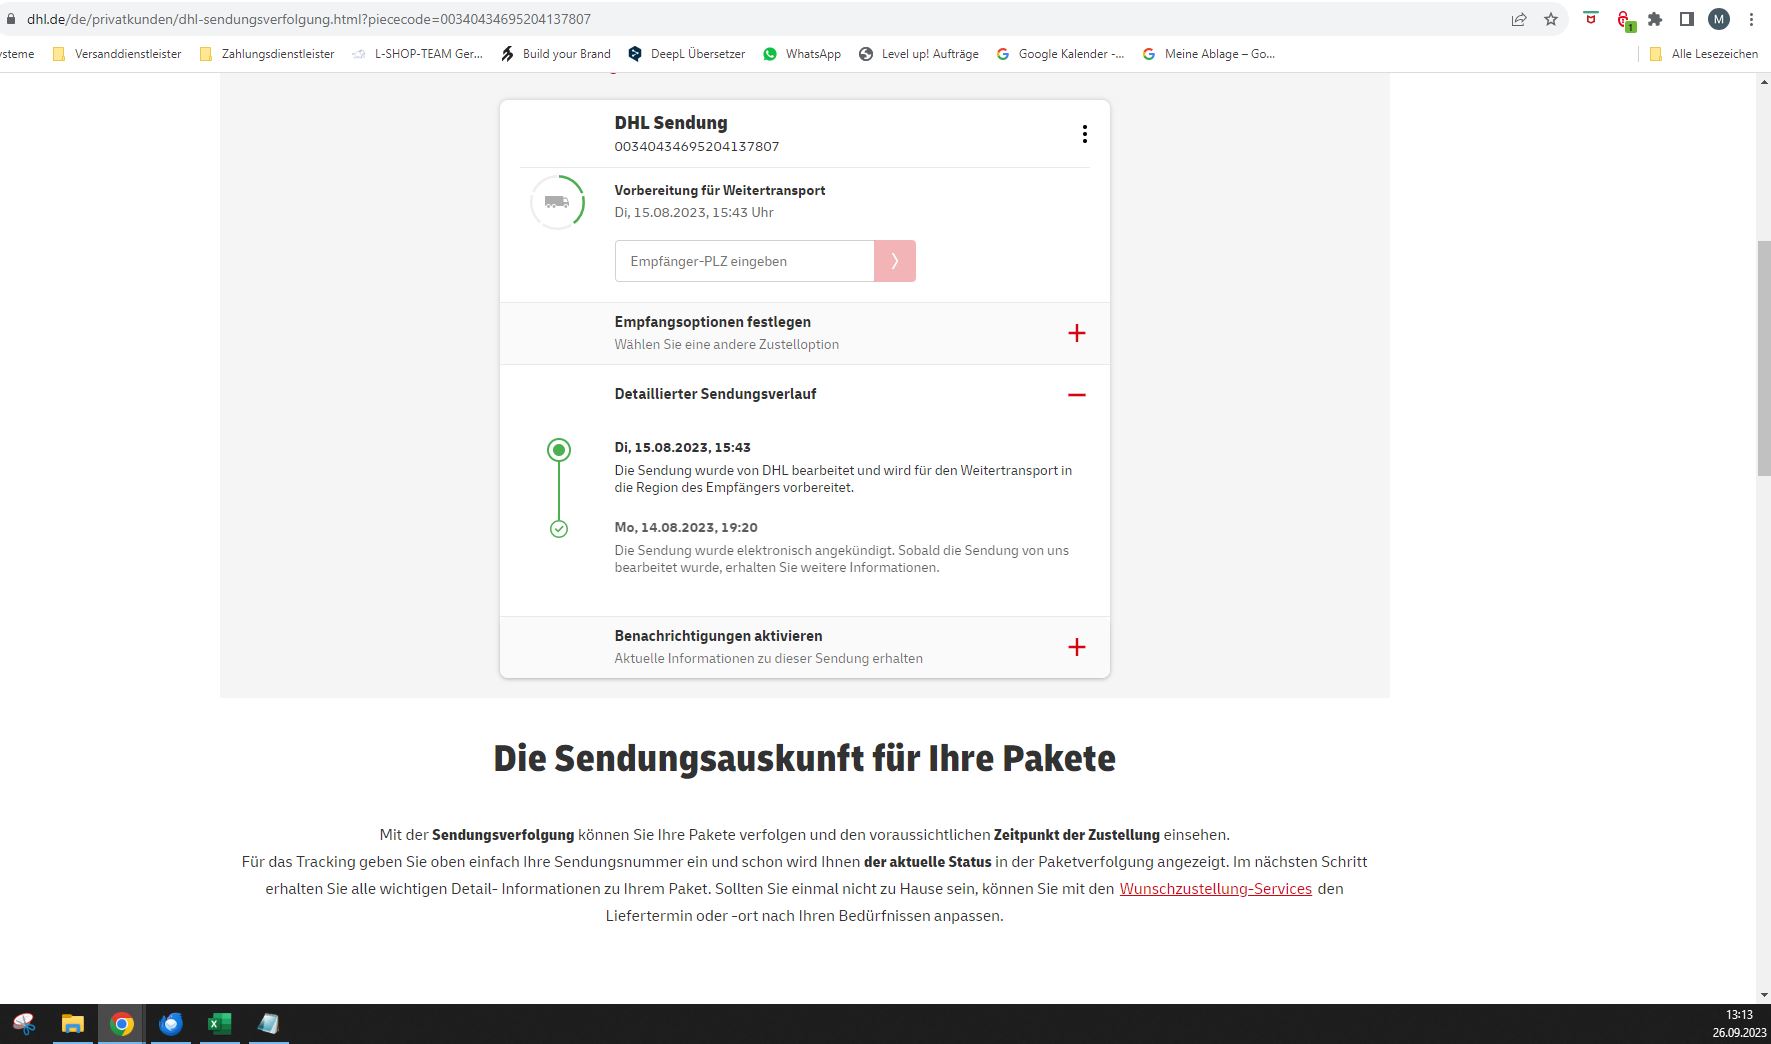Open the Wunschzustellung-Services link
This screenshot has width=1771, height=1044.
pyautogui.click(x=1215, y=889)
